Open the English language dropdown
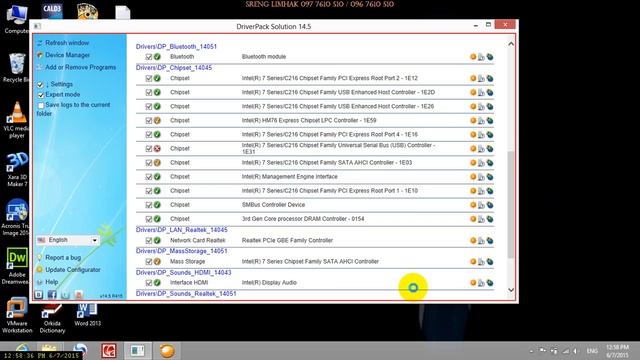Screen dimensions: 640x360 coord(68,240)
